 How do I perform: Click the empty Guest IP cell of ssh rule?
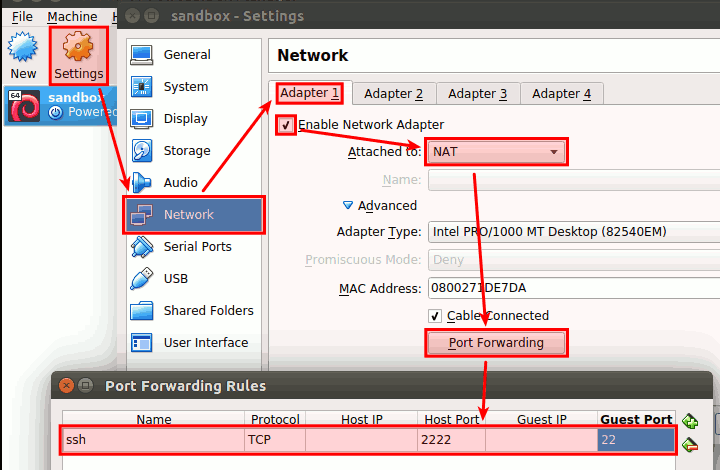click(x=541, y=440)
